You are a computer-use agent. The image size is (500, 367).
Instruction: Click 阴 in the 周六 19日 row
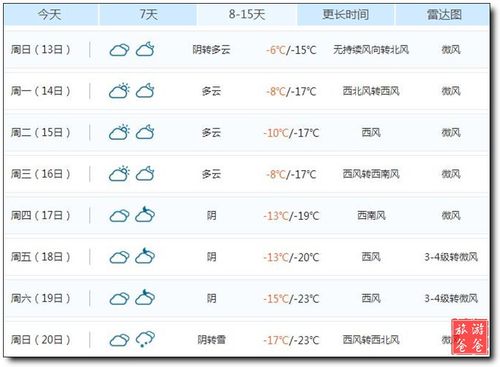[x=211, y=298]
